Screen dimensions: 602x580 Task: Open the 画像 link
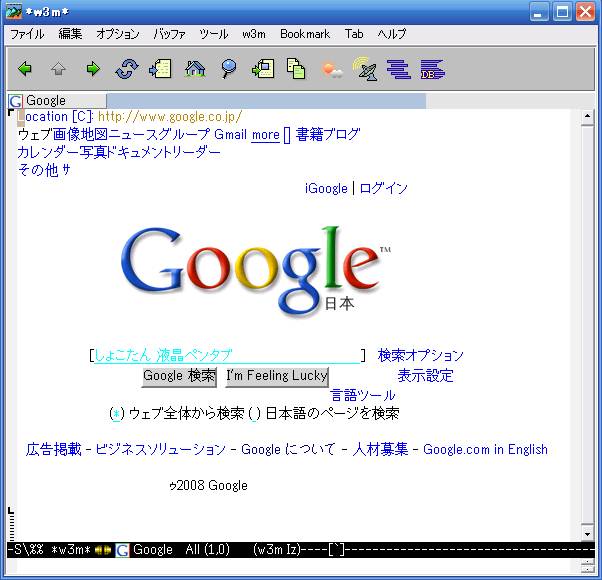66,134
